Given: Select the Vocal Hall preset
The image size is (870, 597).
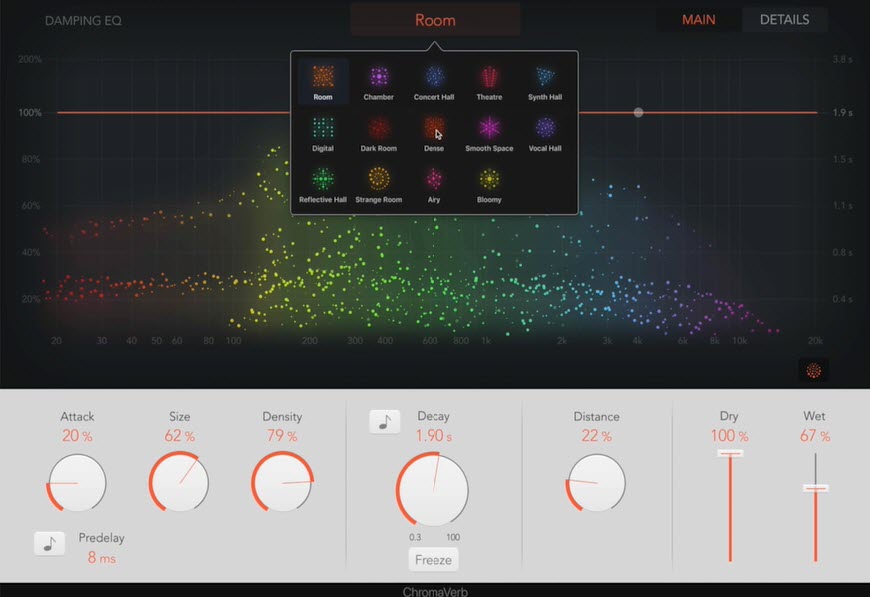Looking at the screenshot, I should (x=544, y=126).
